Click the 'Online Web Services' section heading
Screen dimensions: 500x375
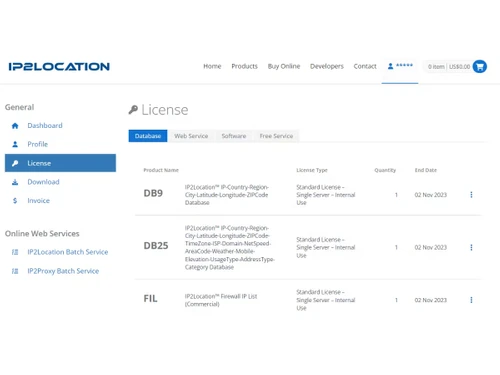point(42,234)
